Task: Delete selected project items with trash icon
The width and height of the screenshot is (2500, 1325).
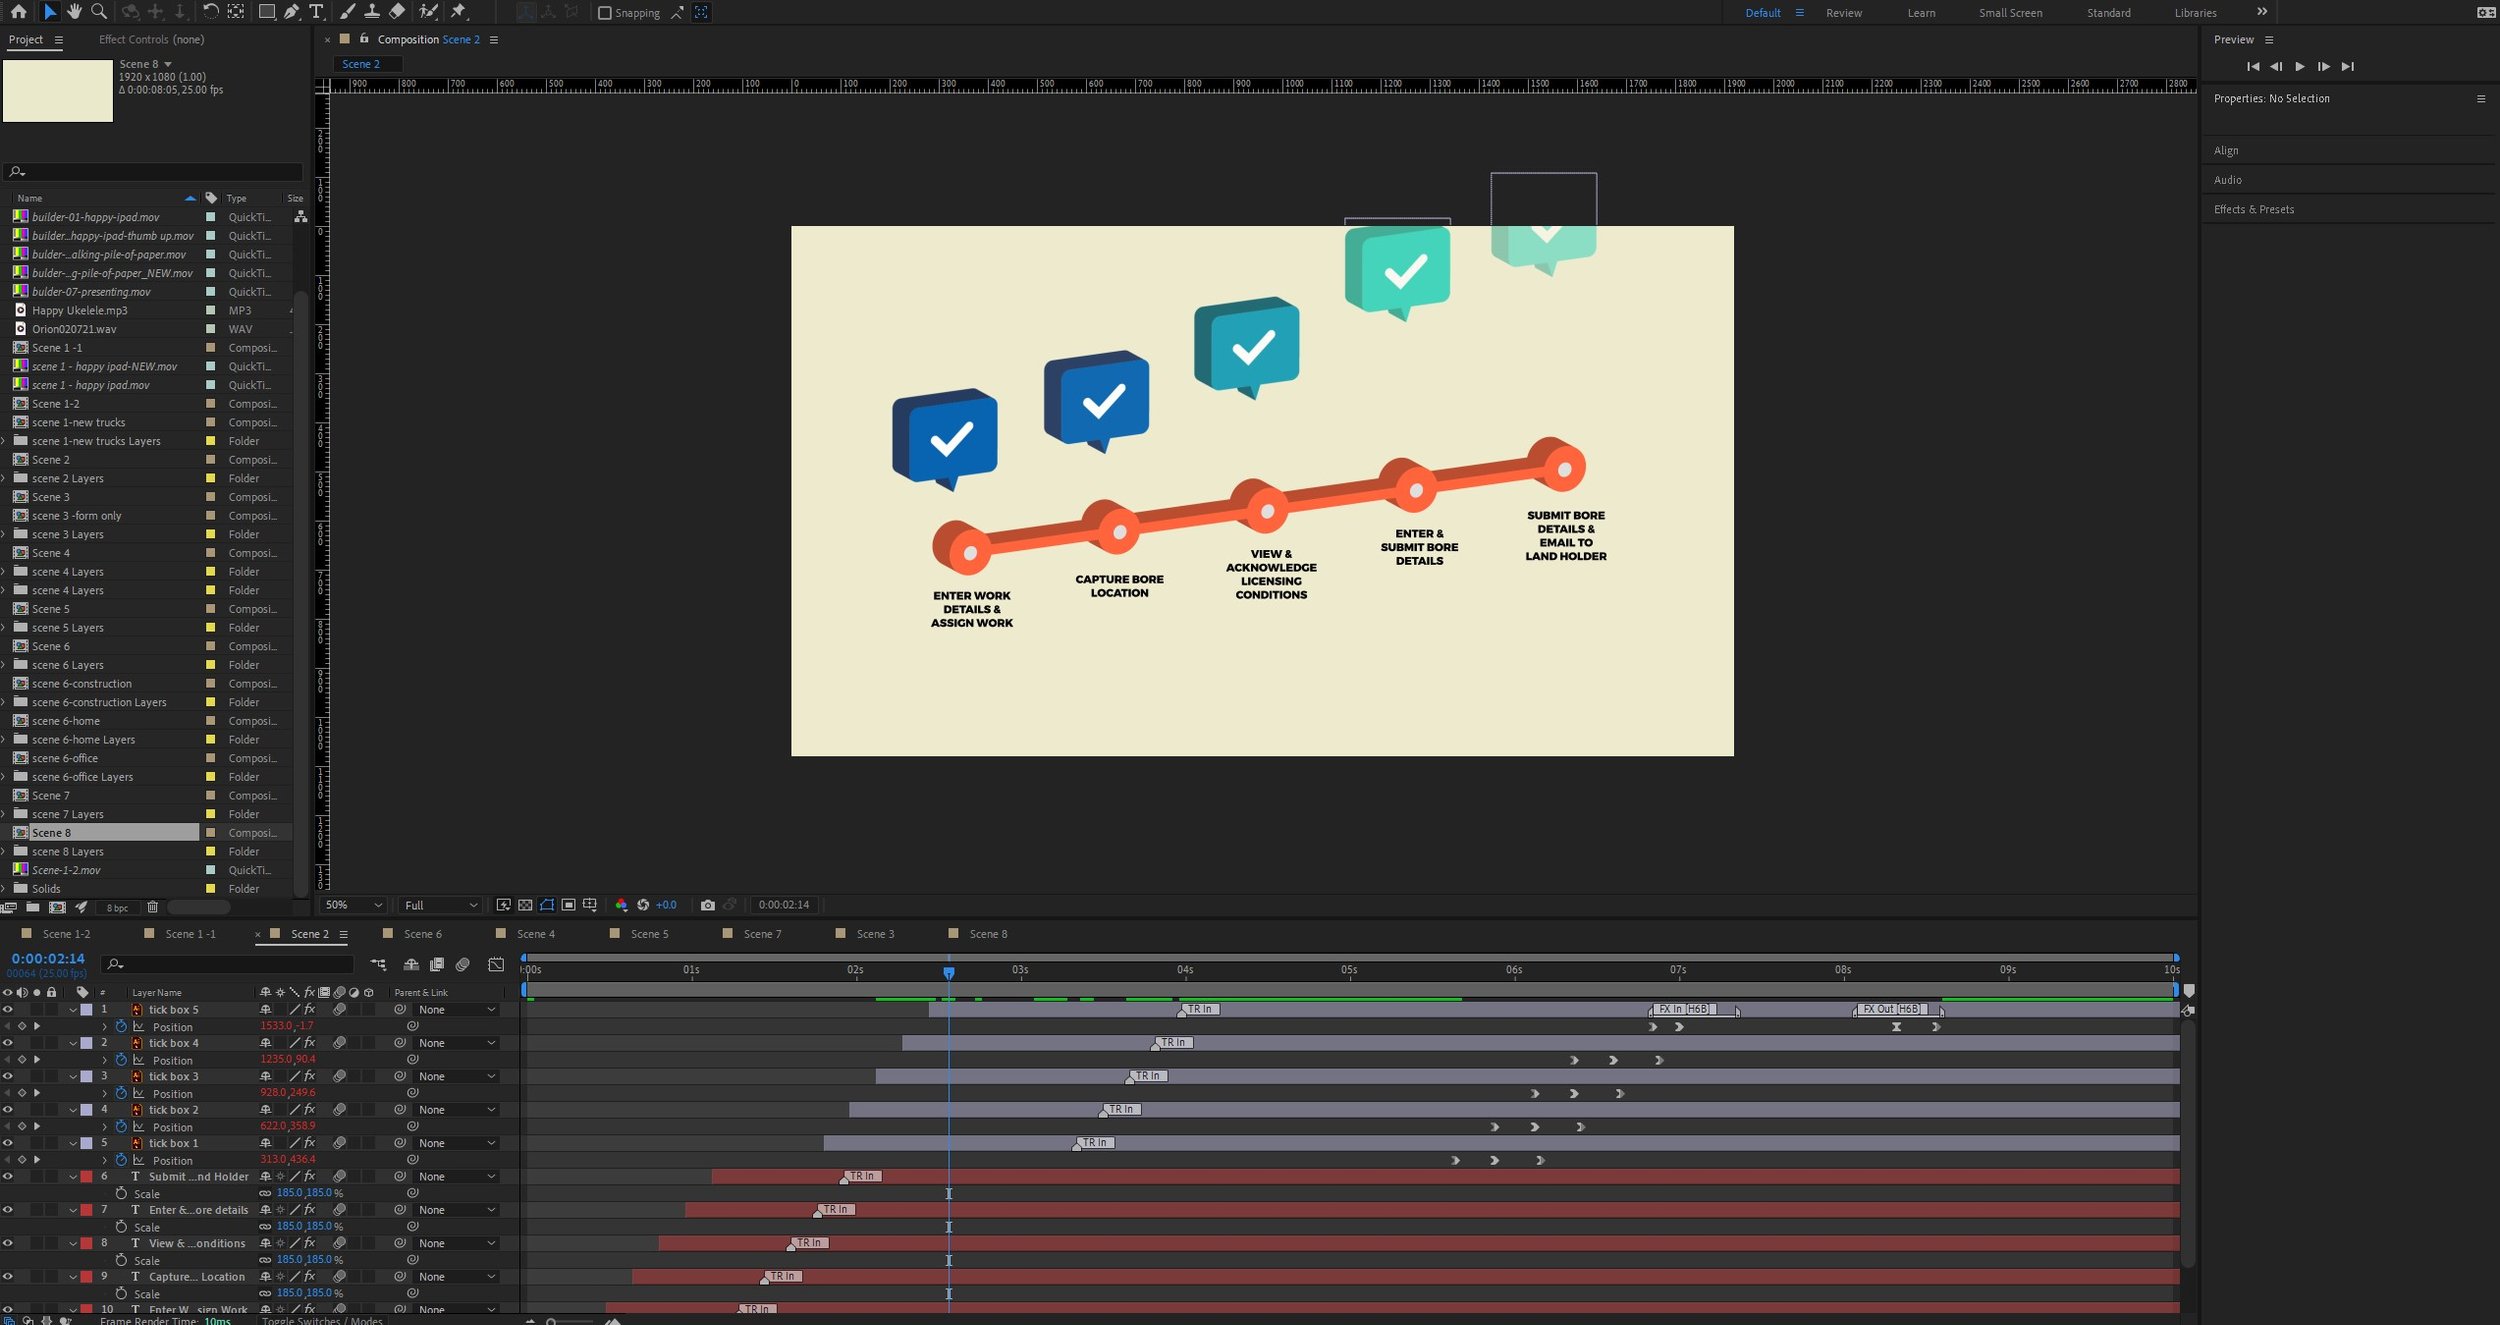Action: click(x=153, y=908)
